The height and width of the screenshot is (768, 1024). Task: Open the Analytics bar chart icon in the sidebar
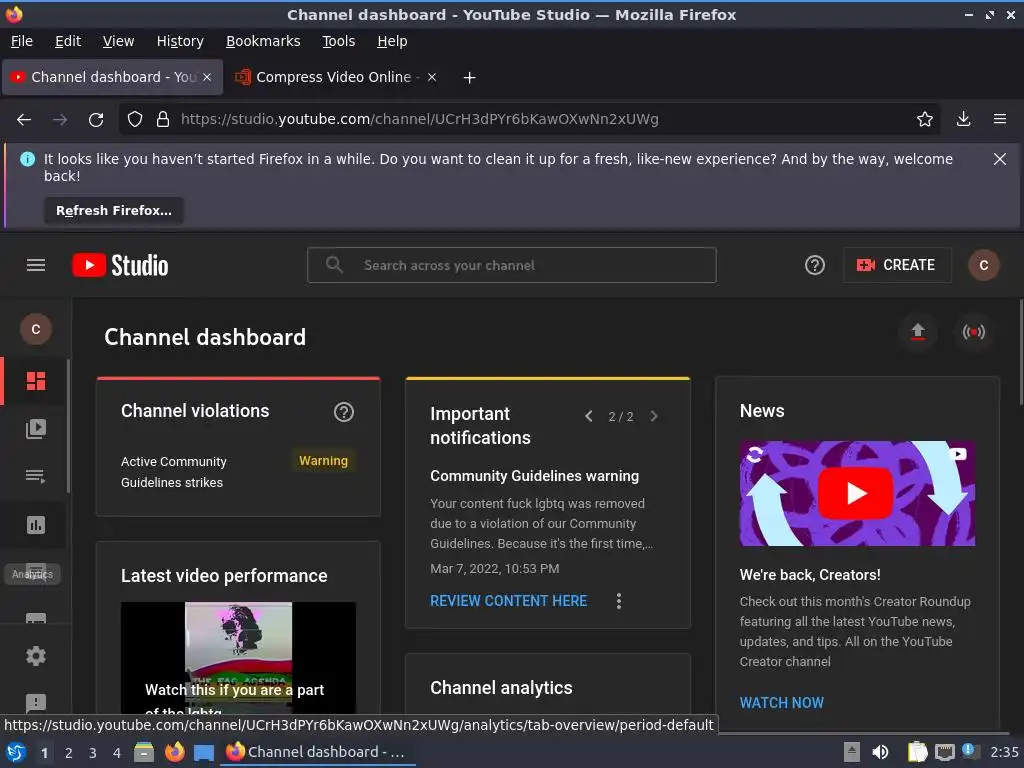click(36, 524)
